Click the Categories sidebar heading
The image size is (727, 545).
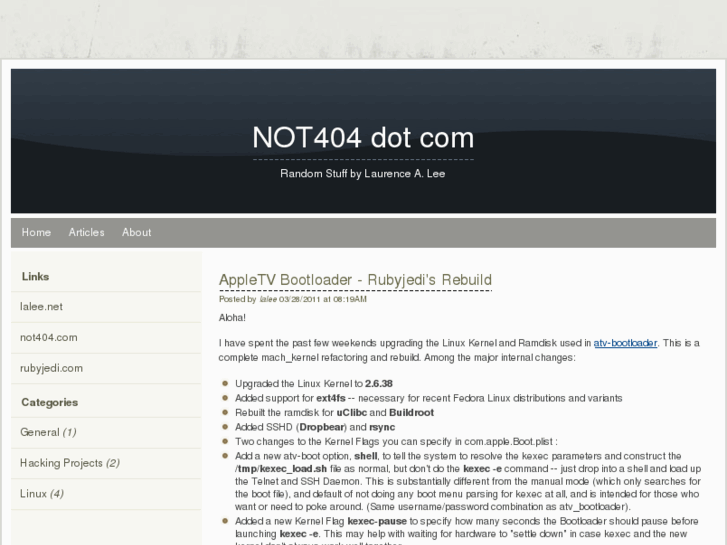click(50, 402)
